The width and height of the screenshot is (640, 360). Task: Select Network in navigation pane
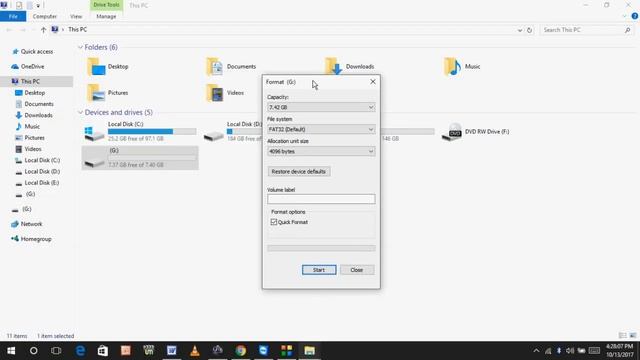(x=31, y=224)
